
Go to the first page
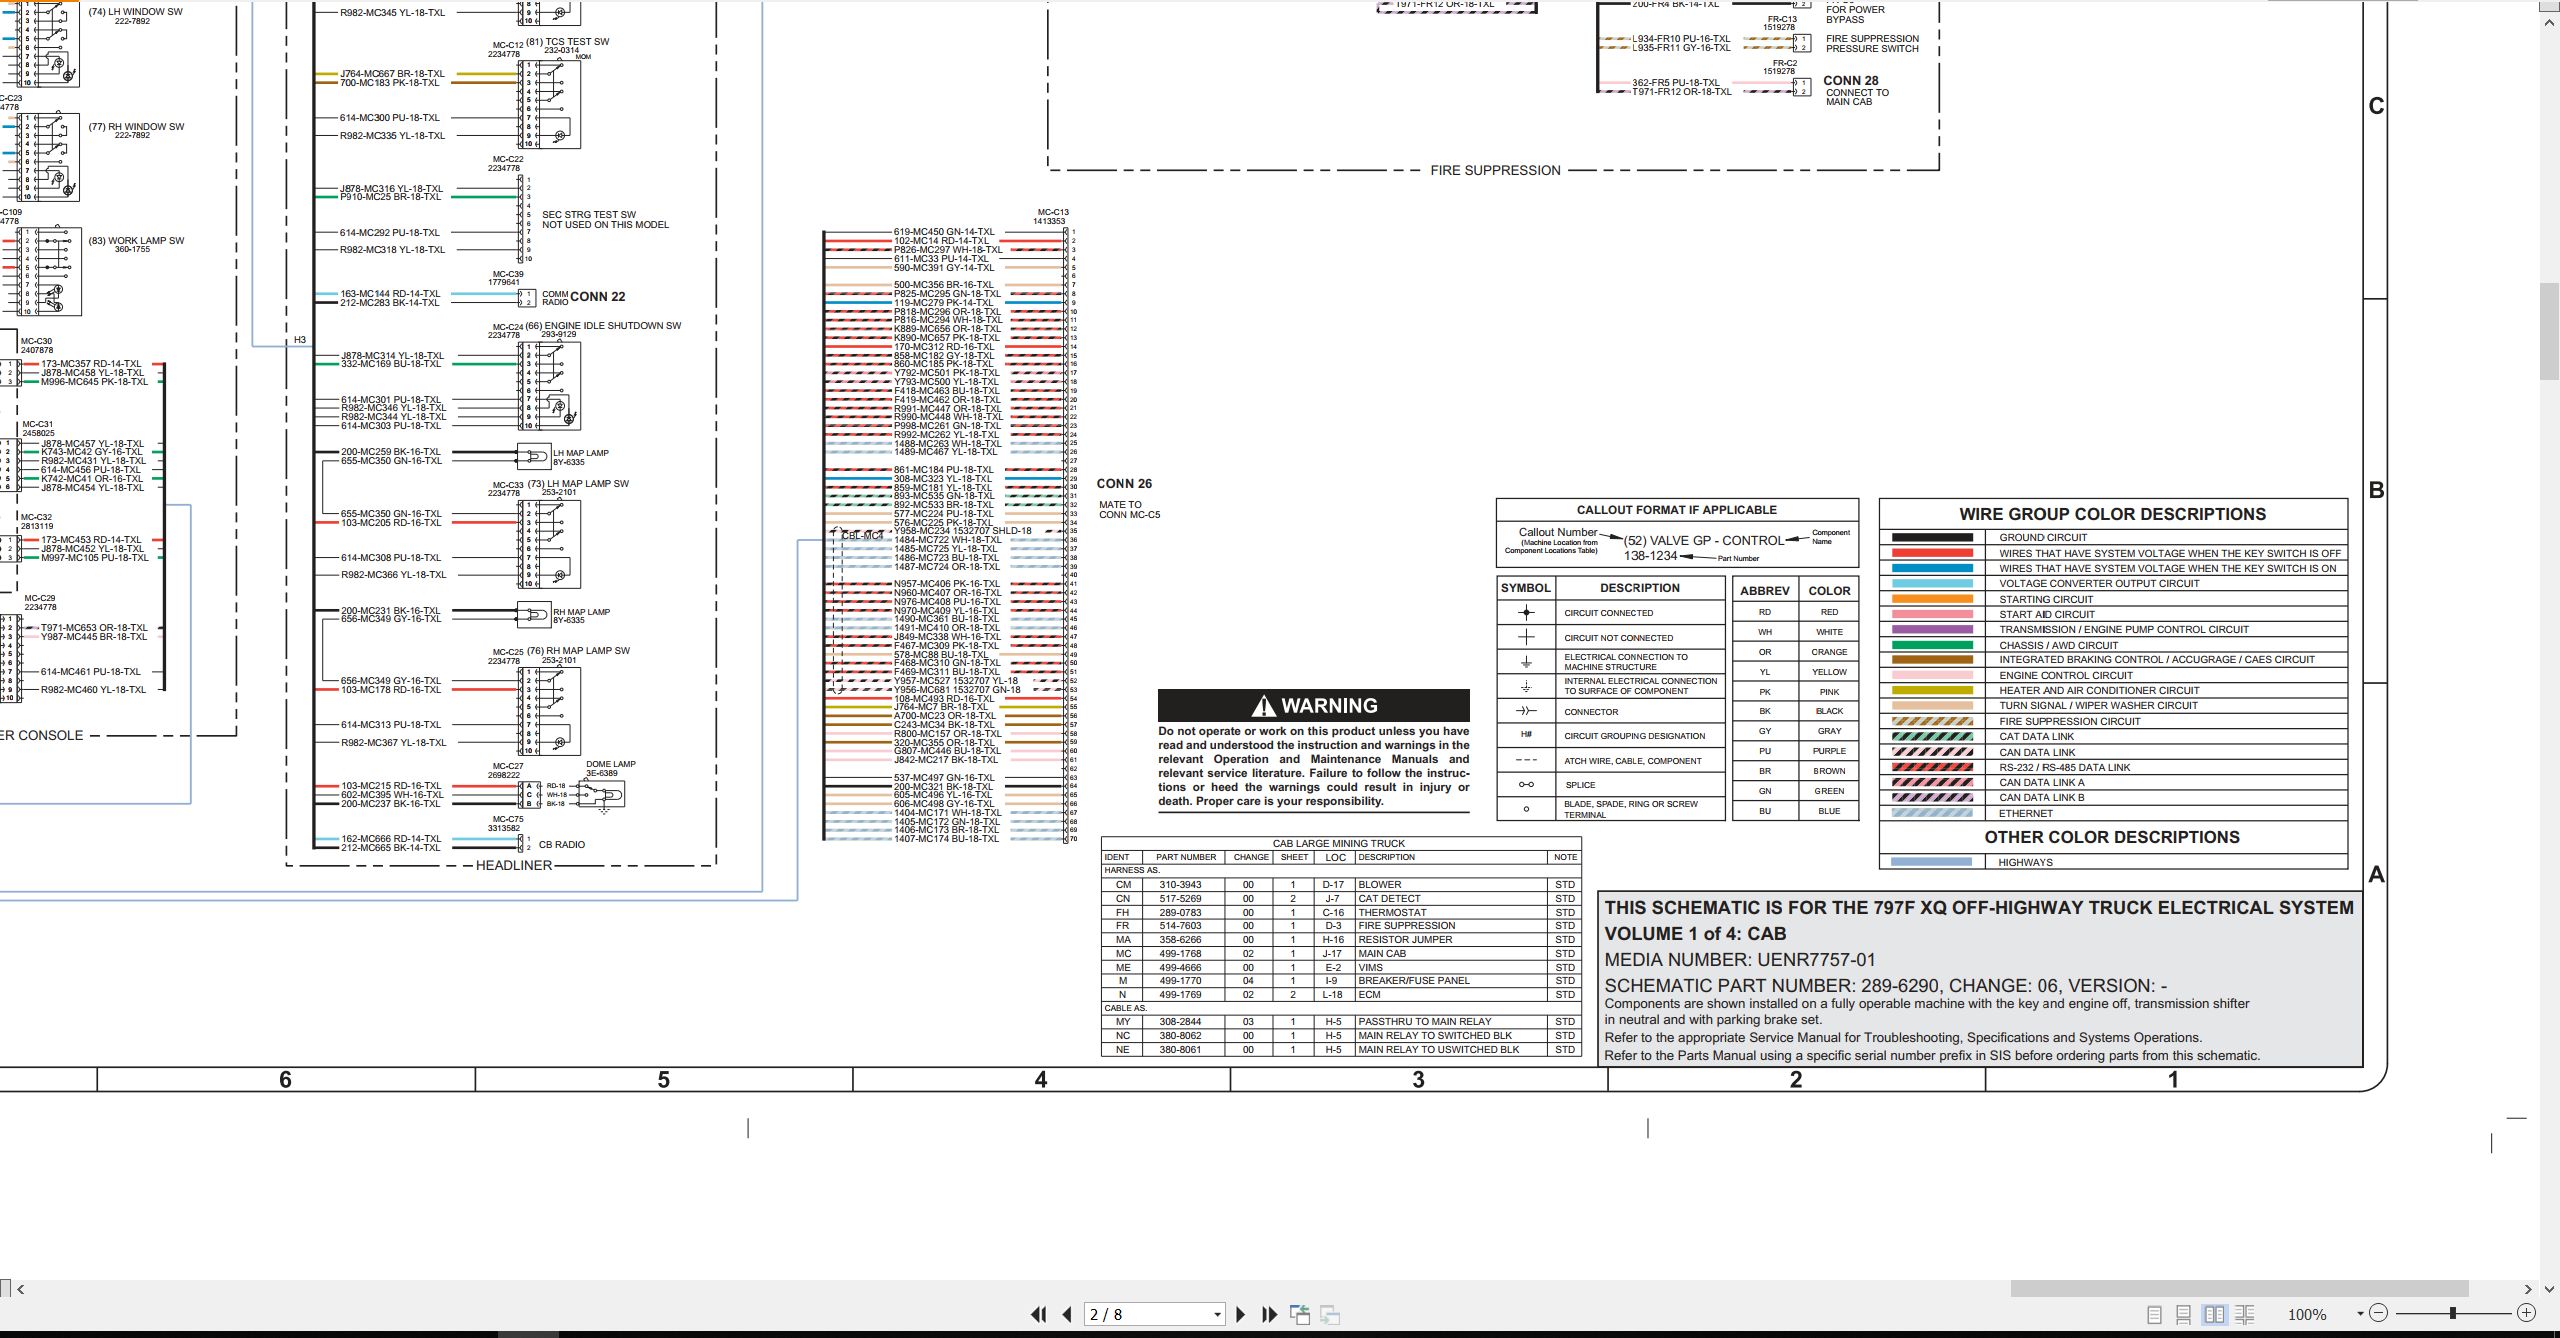[x=1039, y=1314]
